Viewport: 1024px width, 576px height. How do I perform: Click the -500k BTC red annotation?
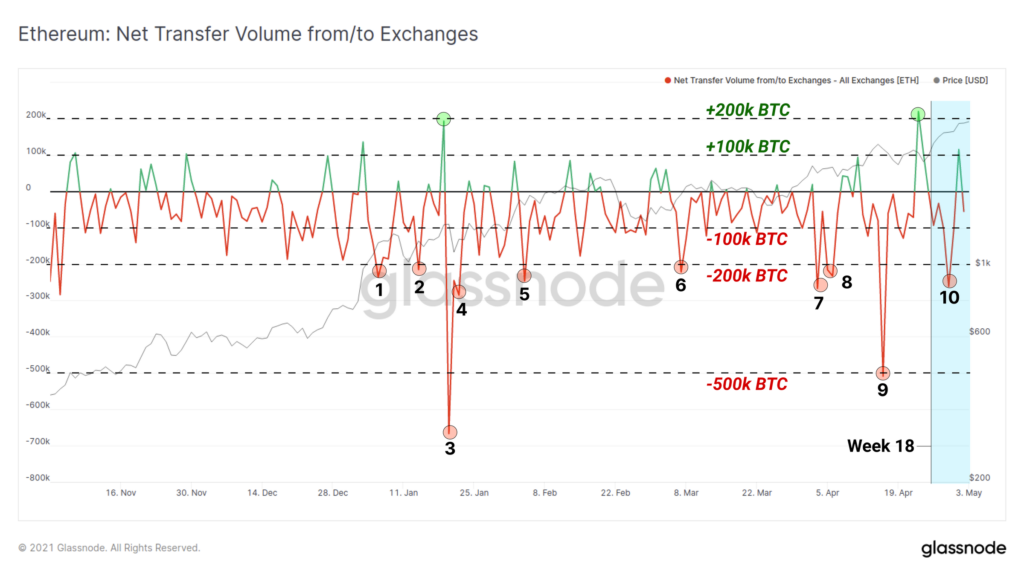tap(746, 384)
